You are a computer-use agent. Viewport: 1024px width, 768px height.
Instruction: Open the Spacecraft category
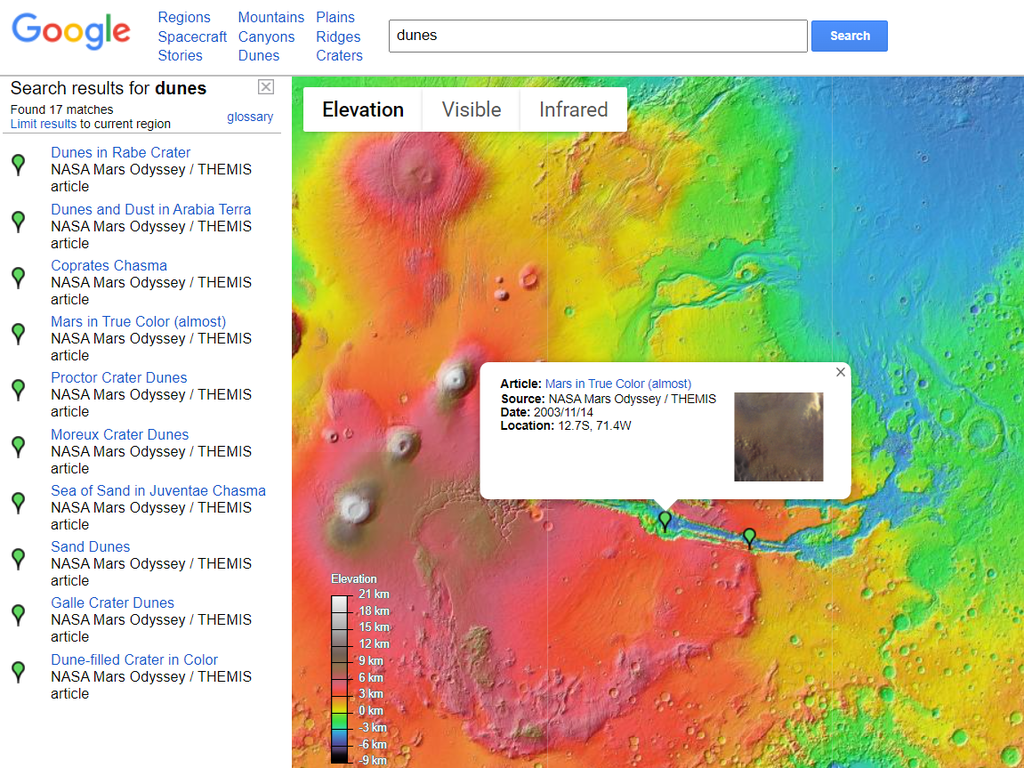tap(192, 37)
